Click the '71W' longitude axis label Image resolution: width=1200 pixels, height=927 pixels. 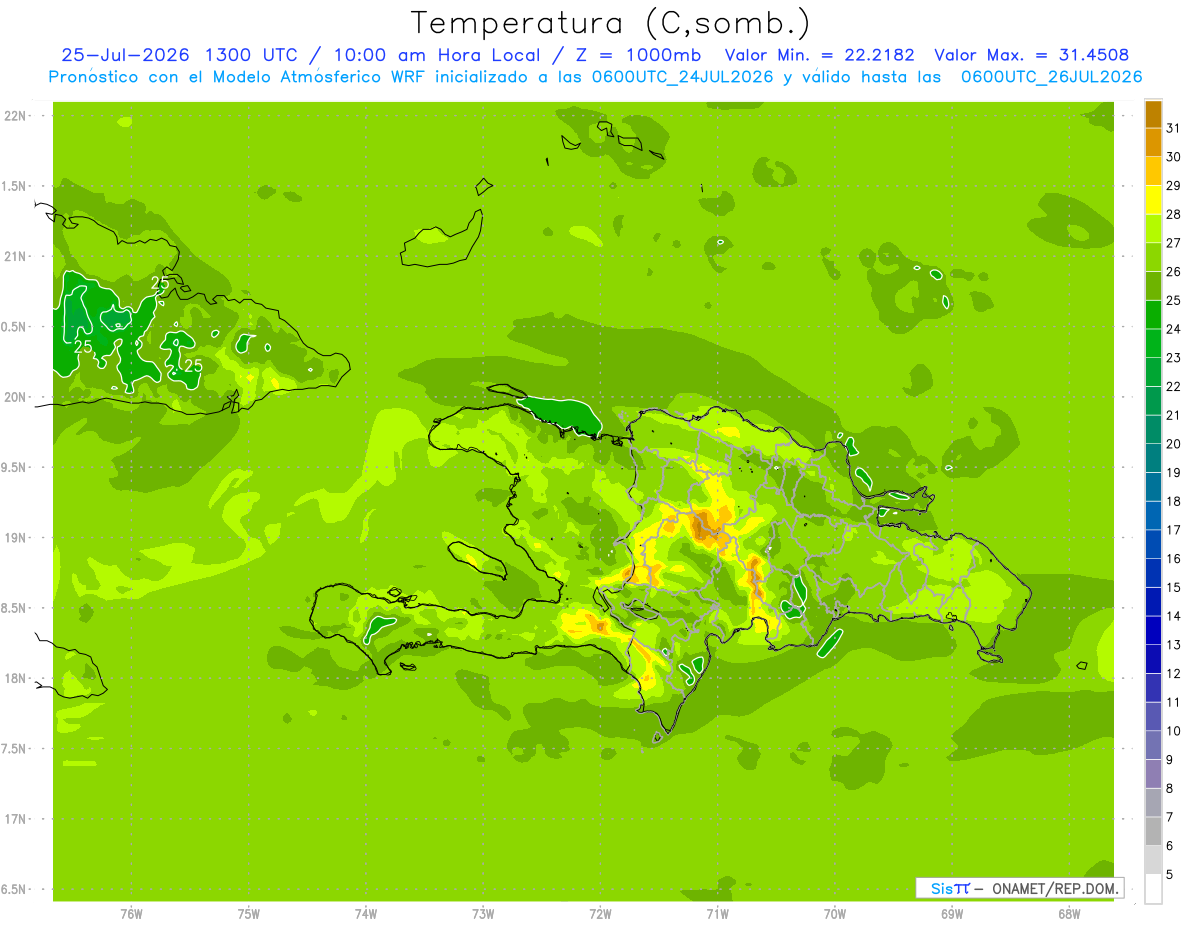tap(717, 913)
